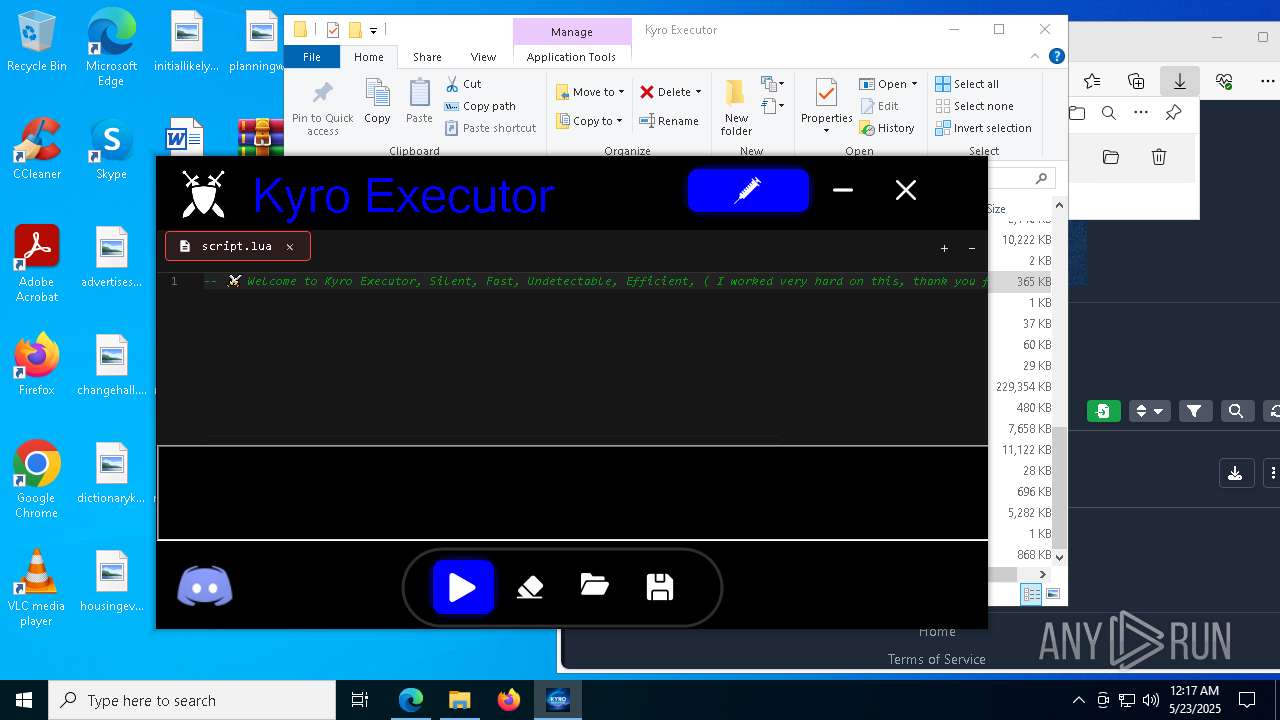Follow the Terms of Service link
The height and width of the screenshot is (720, 1280).
click(x=936, y=659)
